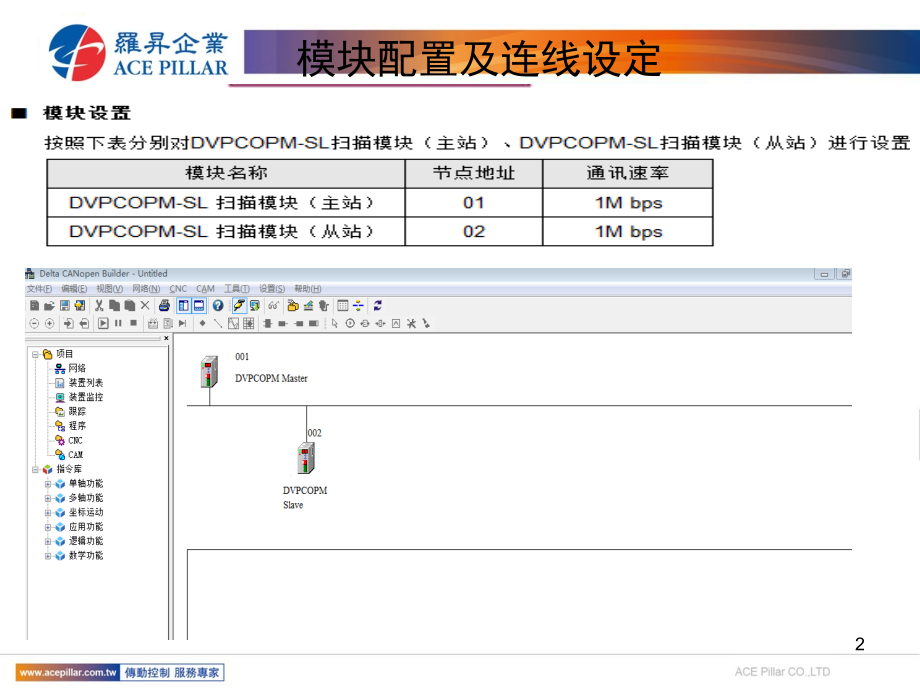The height and width of the screenshot is (690, 920).
Task: Click the Cut scissors icon in toolbar
Action: coord(100,306)
